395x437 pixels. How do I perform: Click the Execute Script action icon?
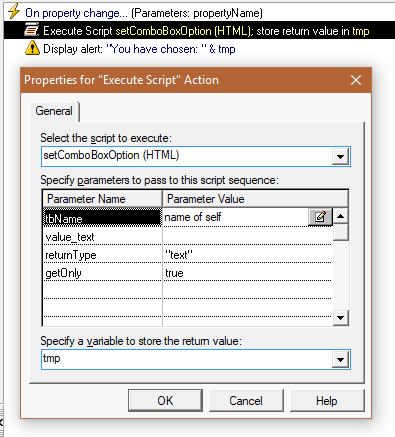pos(32,31)
